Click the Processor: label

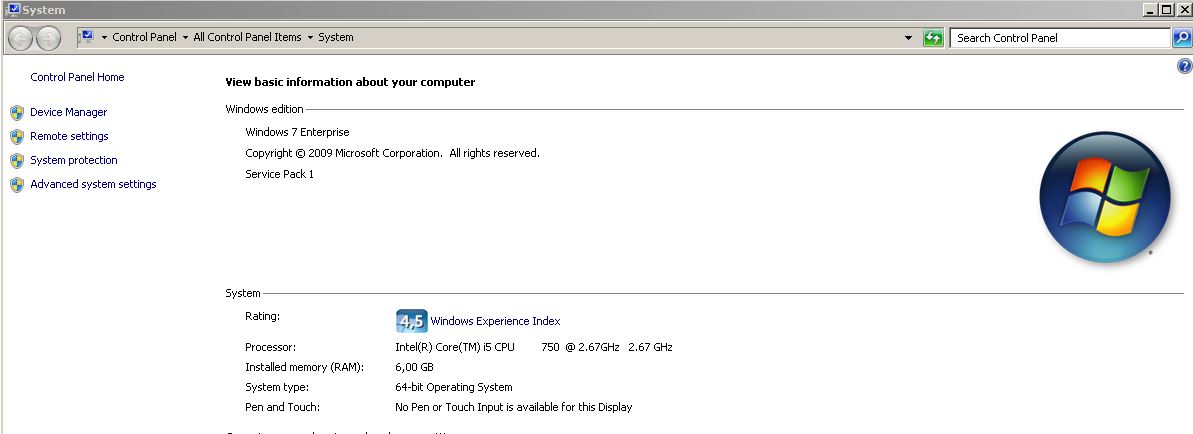click(270, 347)
